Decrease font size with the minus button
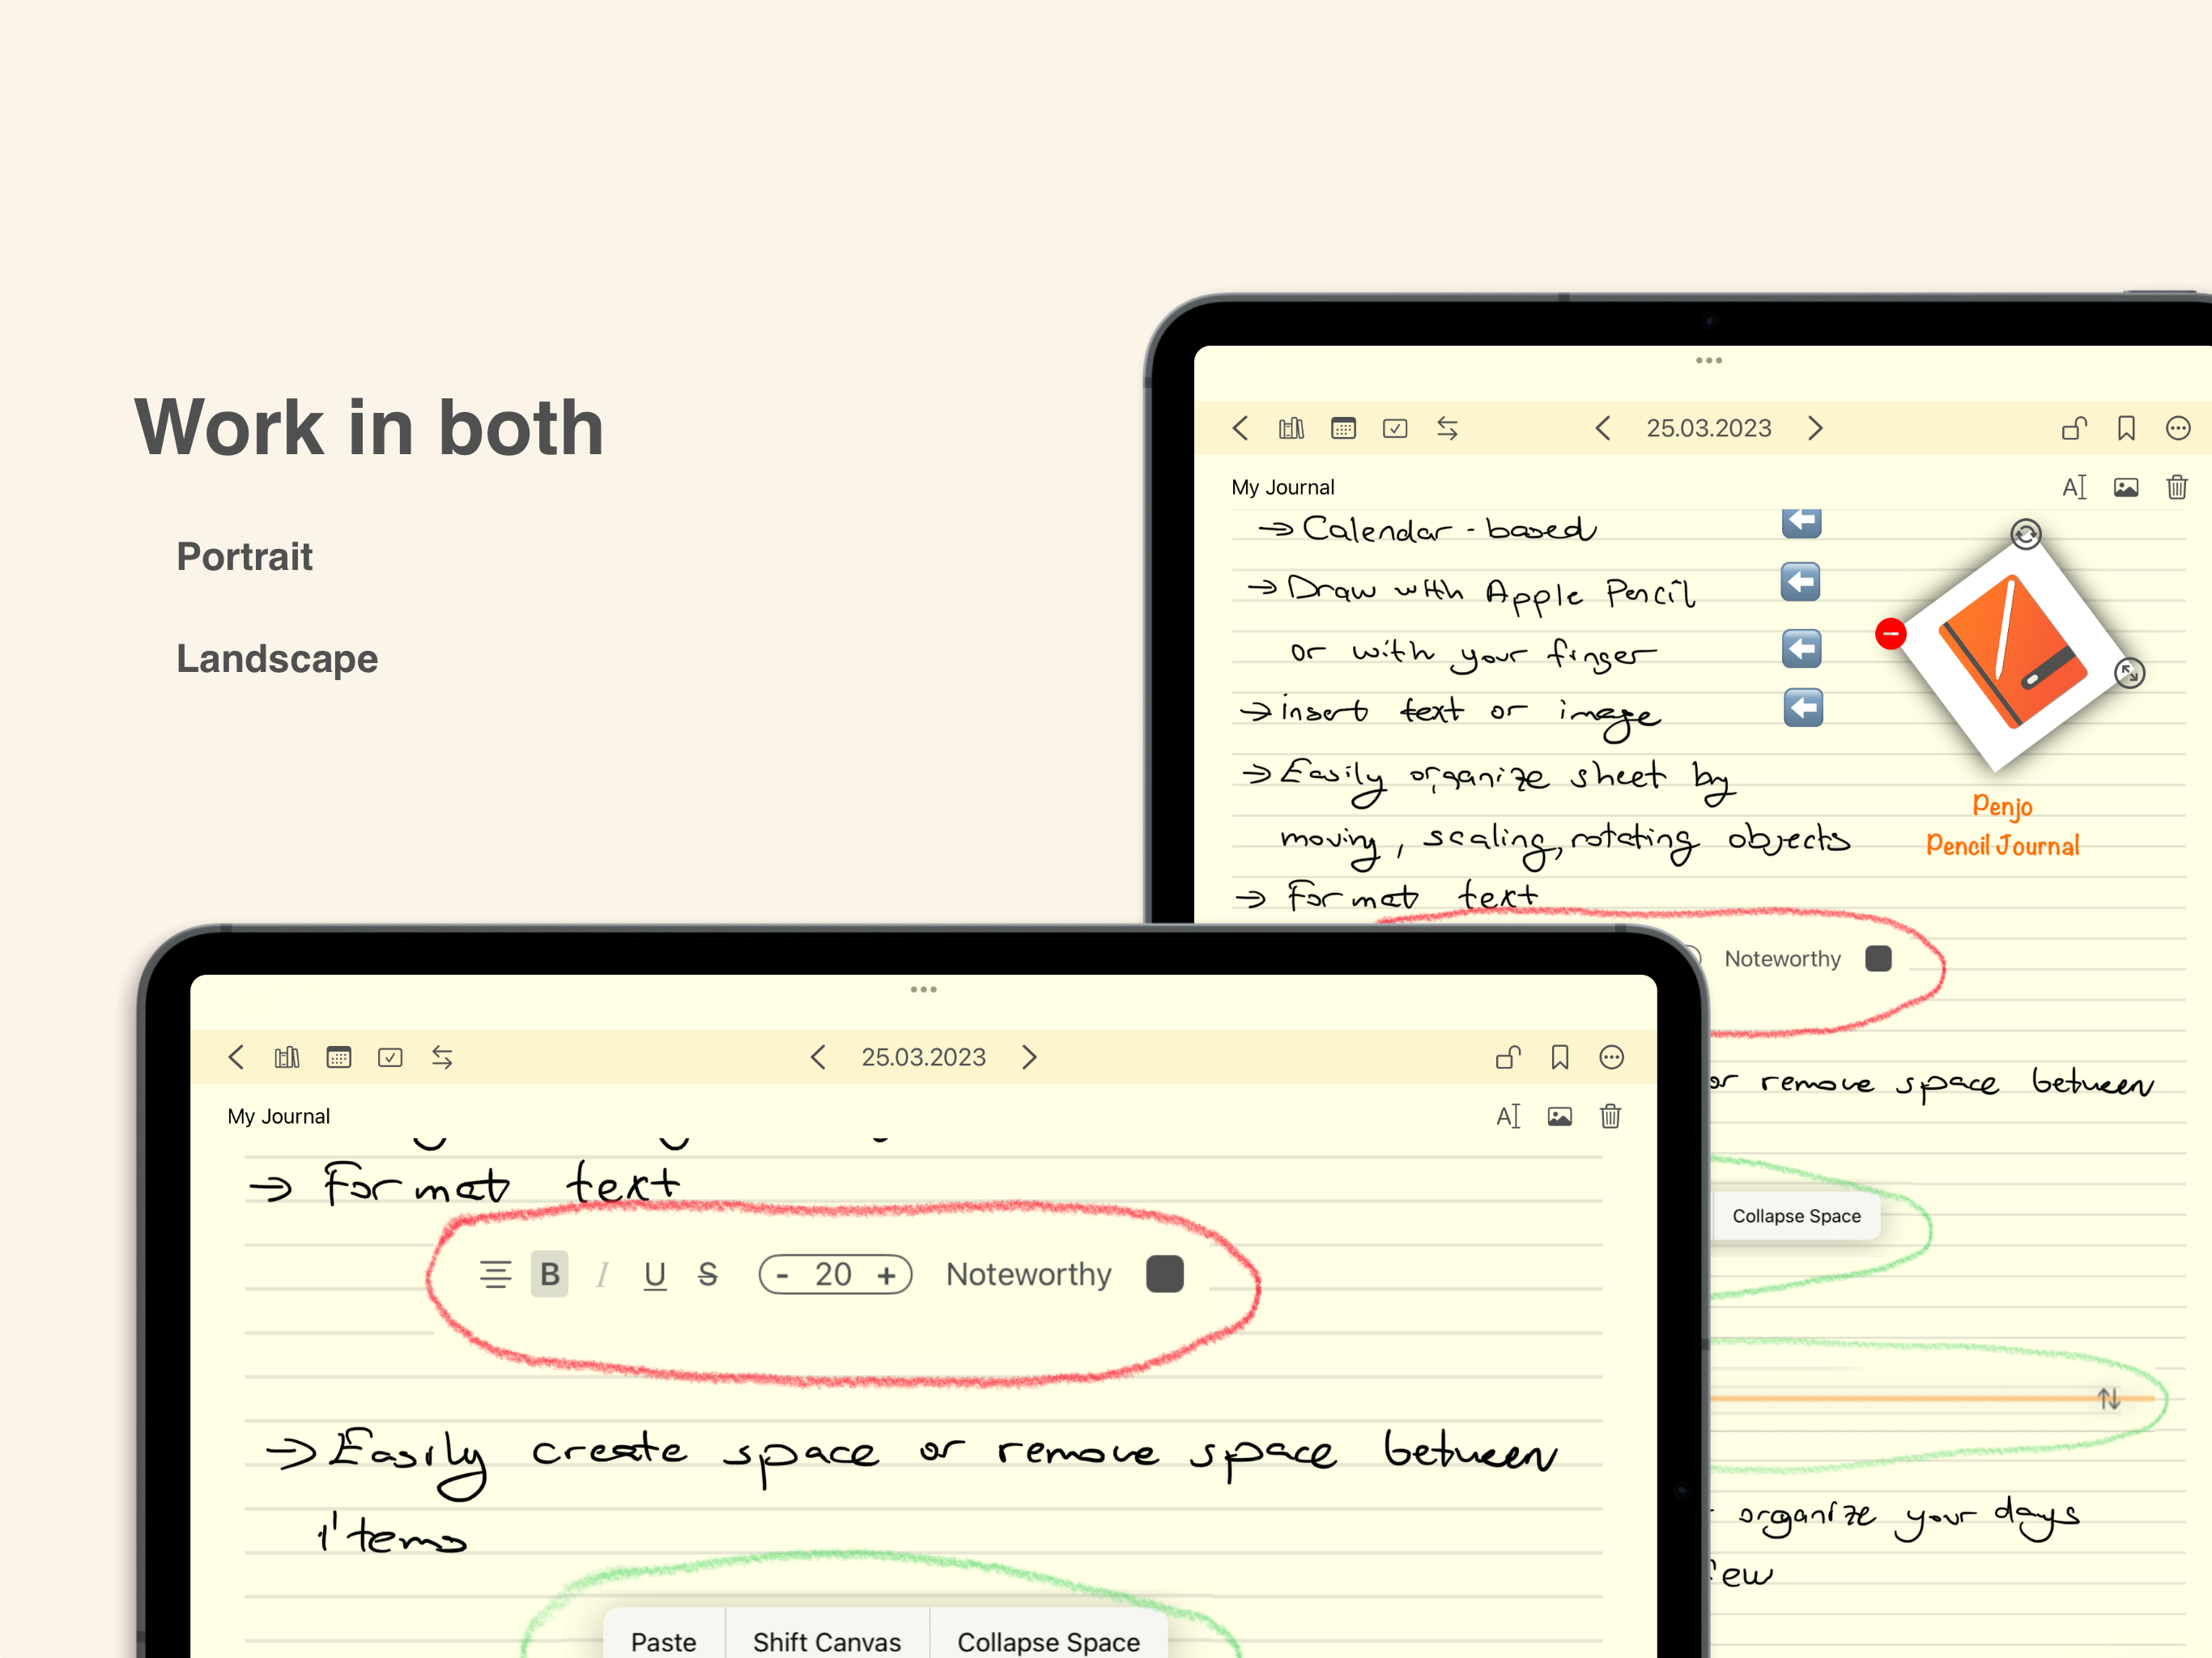2212x1658 pixels. click(783, 1275)
